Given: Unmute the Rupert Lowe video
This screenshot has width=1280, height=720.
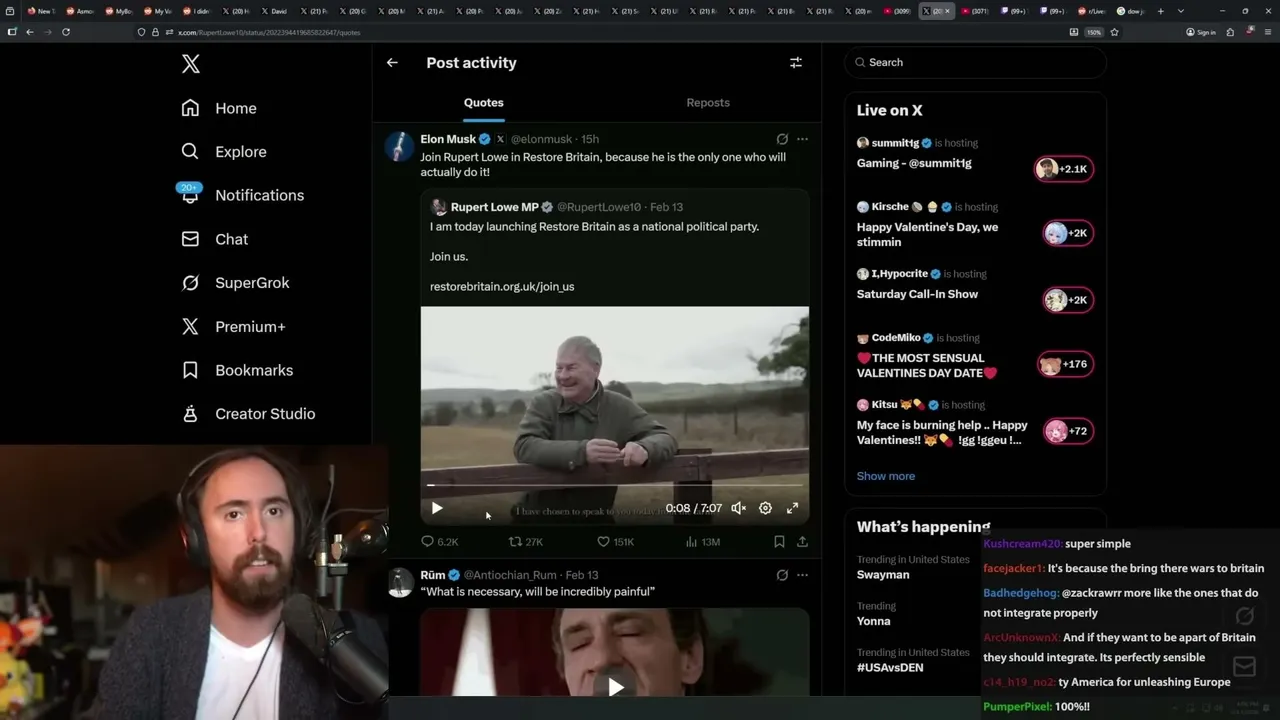Looking at the screenshot, I should click(x=739, y=508).
